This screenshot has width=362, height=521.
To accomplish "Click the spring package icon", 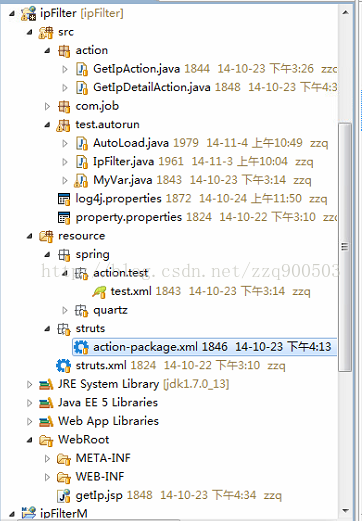I will pos(64,255).
